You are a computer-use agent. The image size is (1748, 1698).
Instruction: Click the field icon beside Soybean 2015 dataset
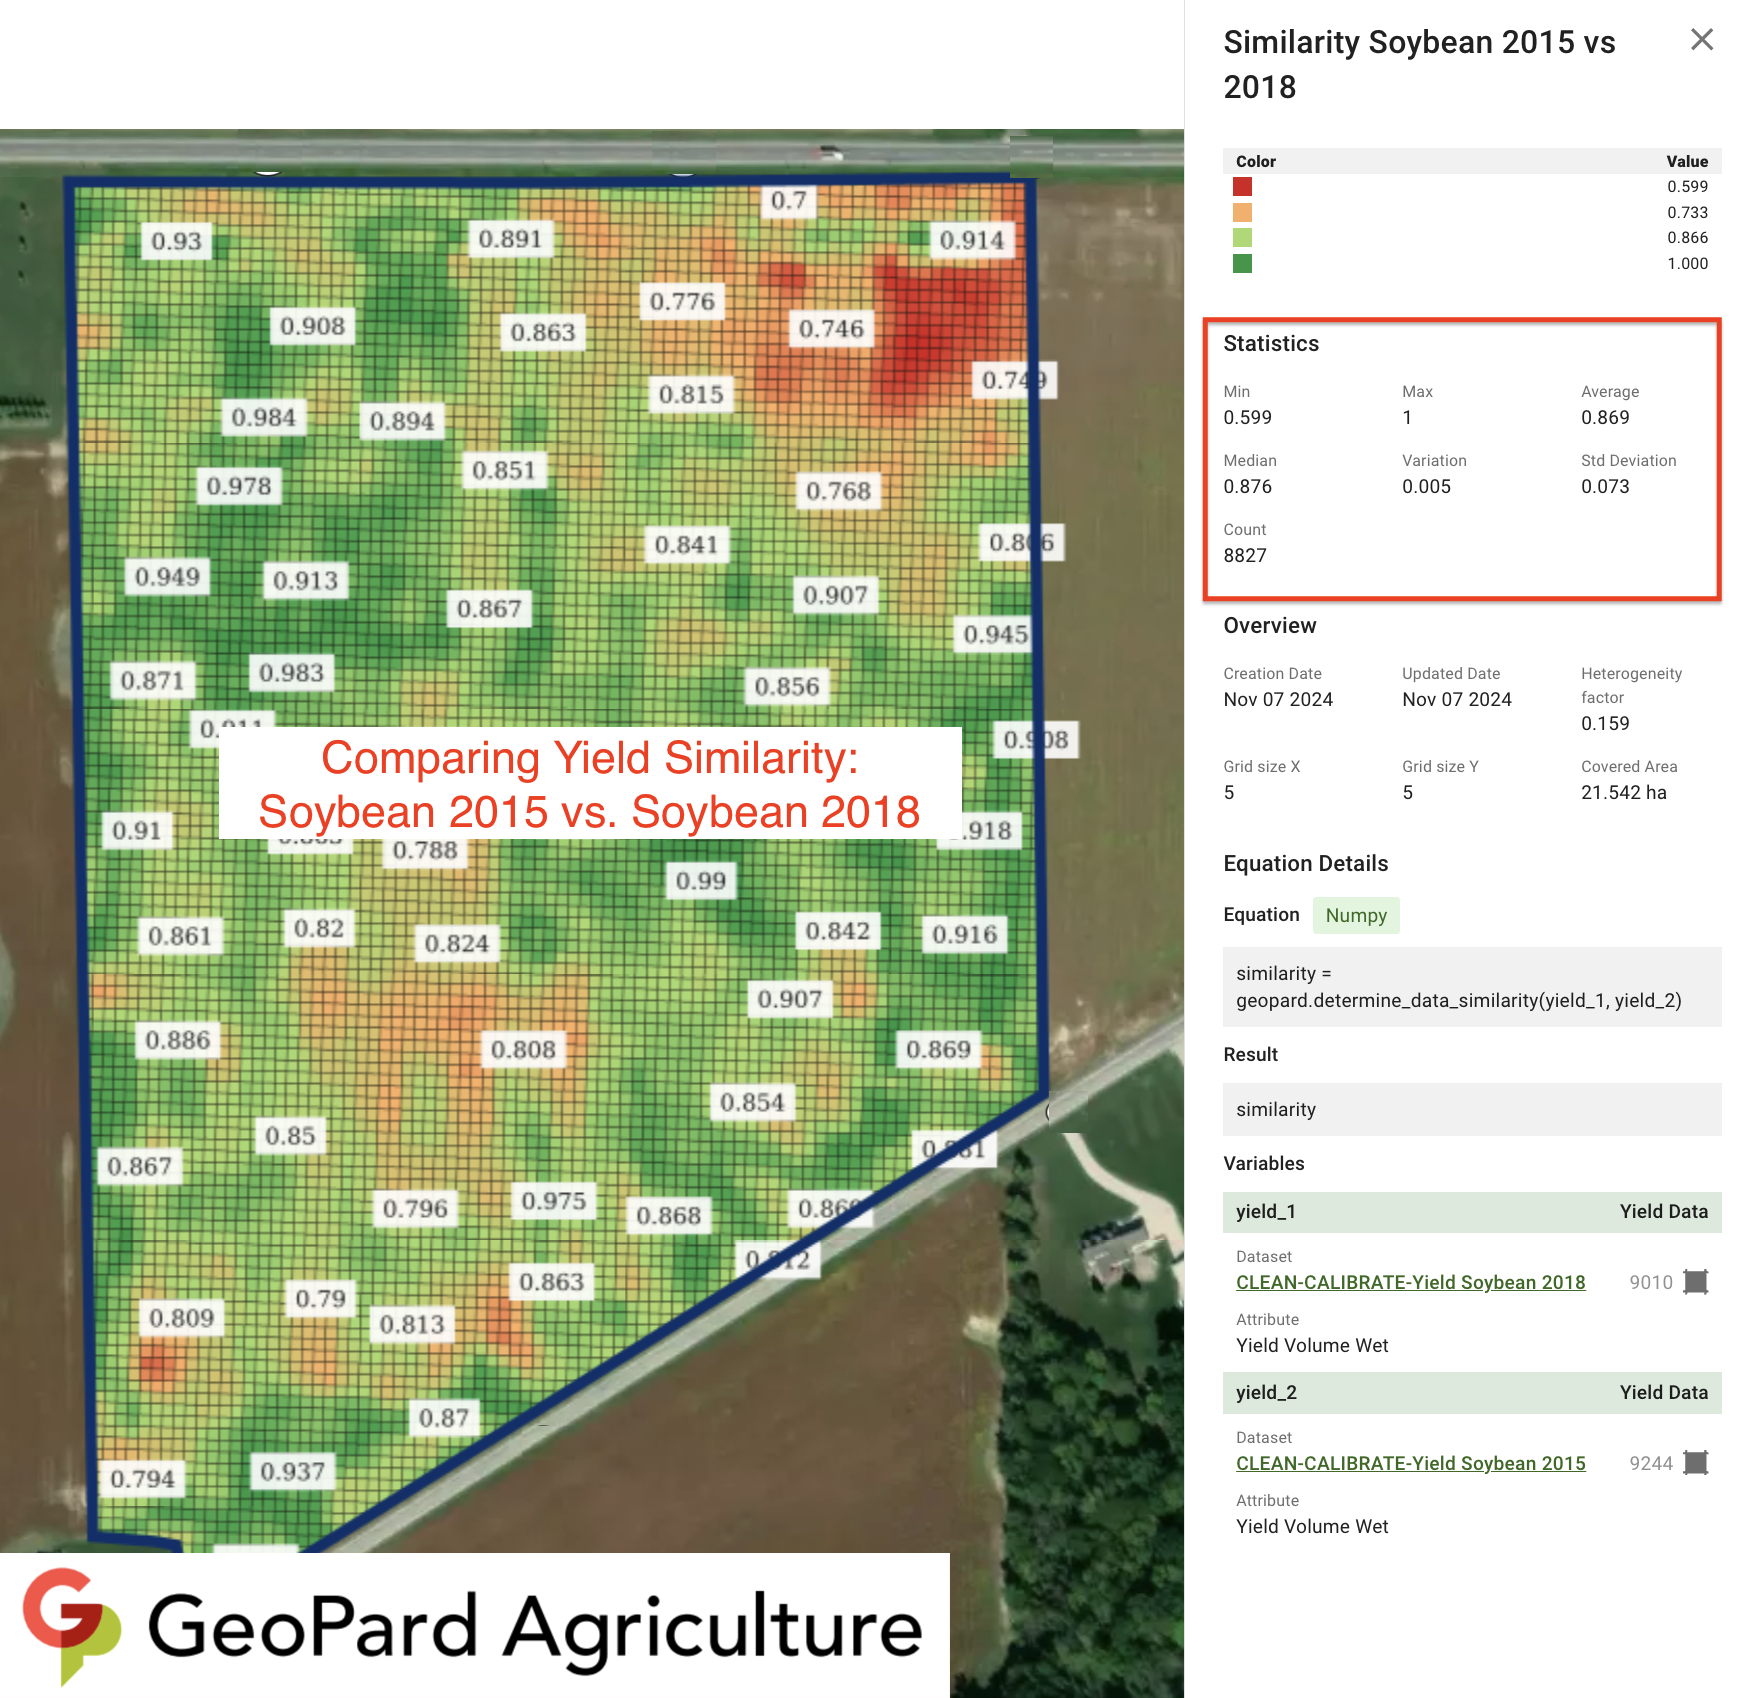(1695, 1463)
